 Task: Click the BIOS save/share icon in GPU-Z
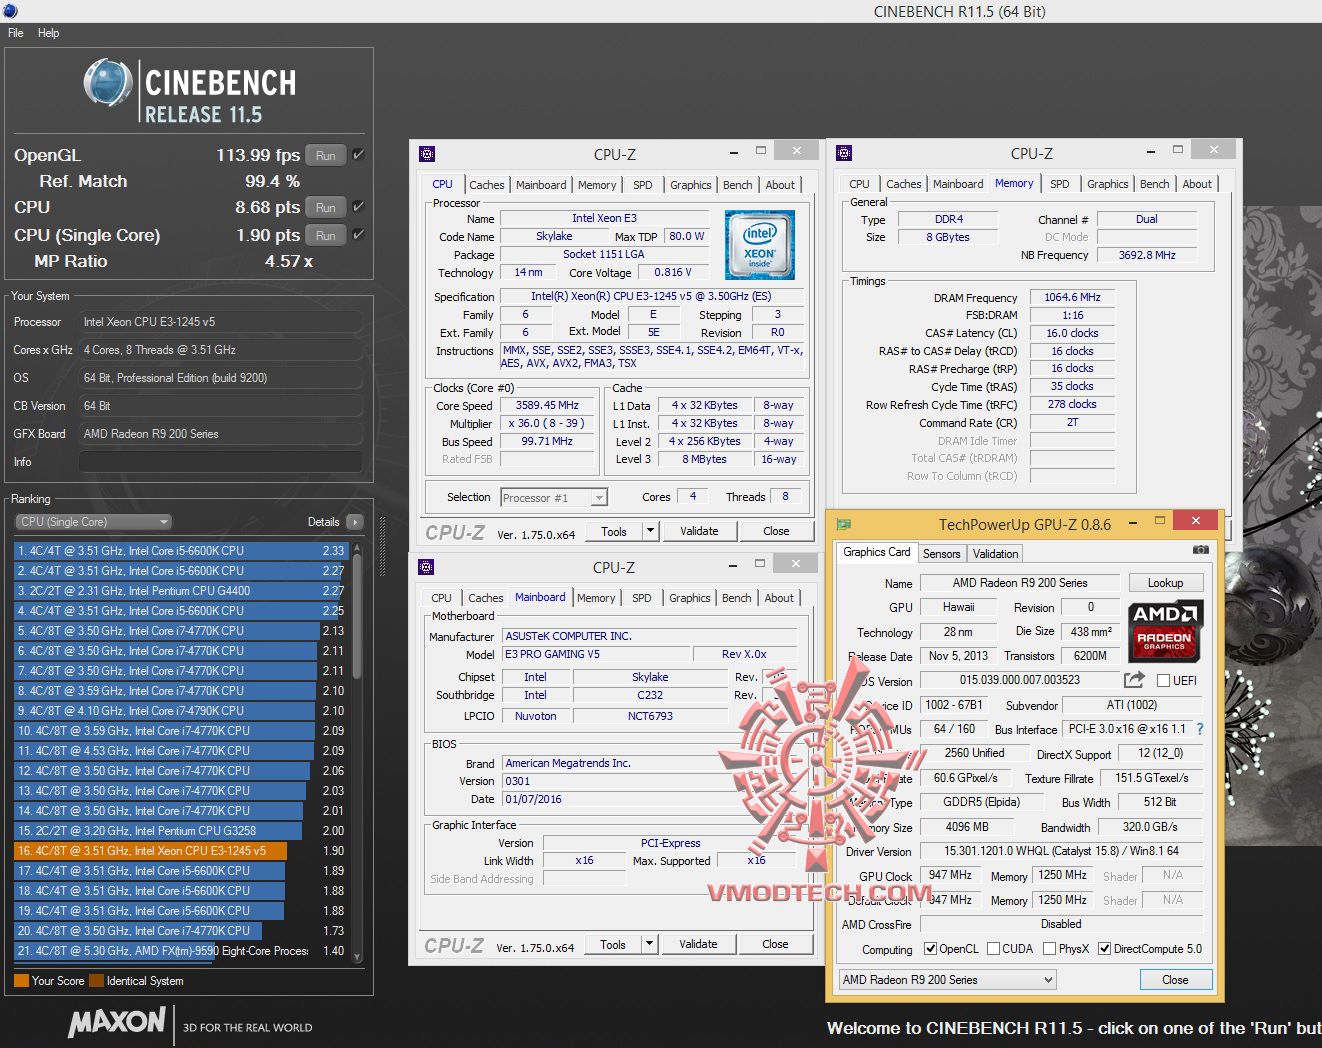[x=1134, y=680]
